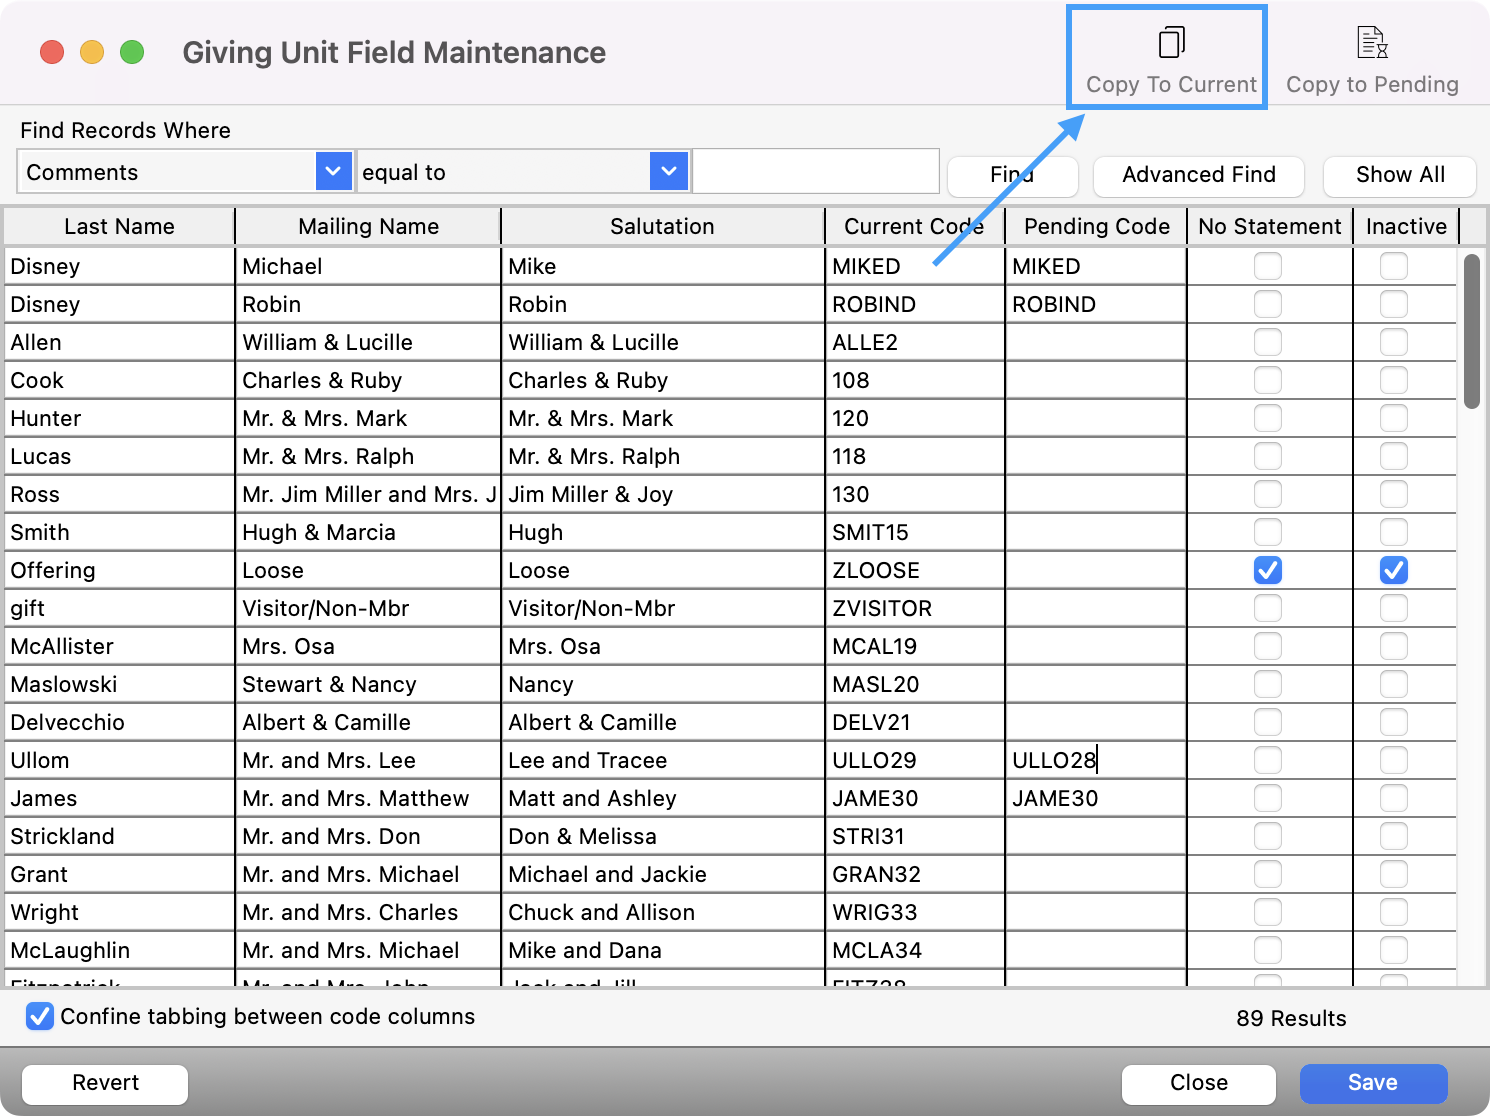Click the search value text field

point(815,172)
